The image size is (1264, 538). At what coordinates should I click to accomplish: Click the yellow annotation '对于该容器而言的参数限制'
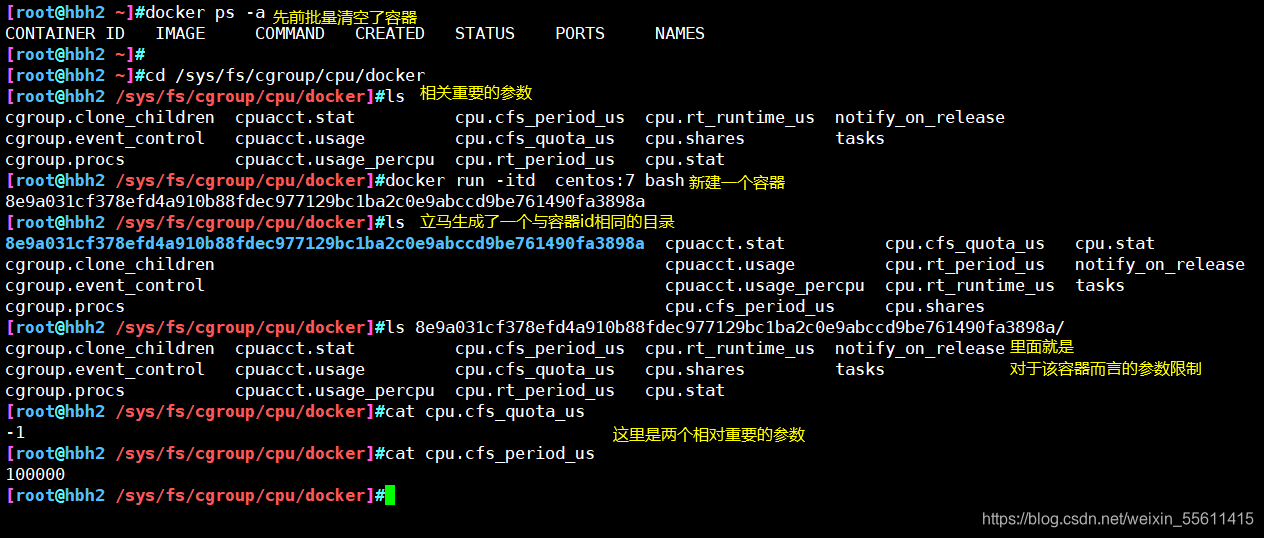[x=1105, y=369]
